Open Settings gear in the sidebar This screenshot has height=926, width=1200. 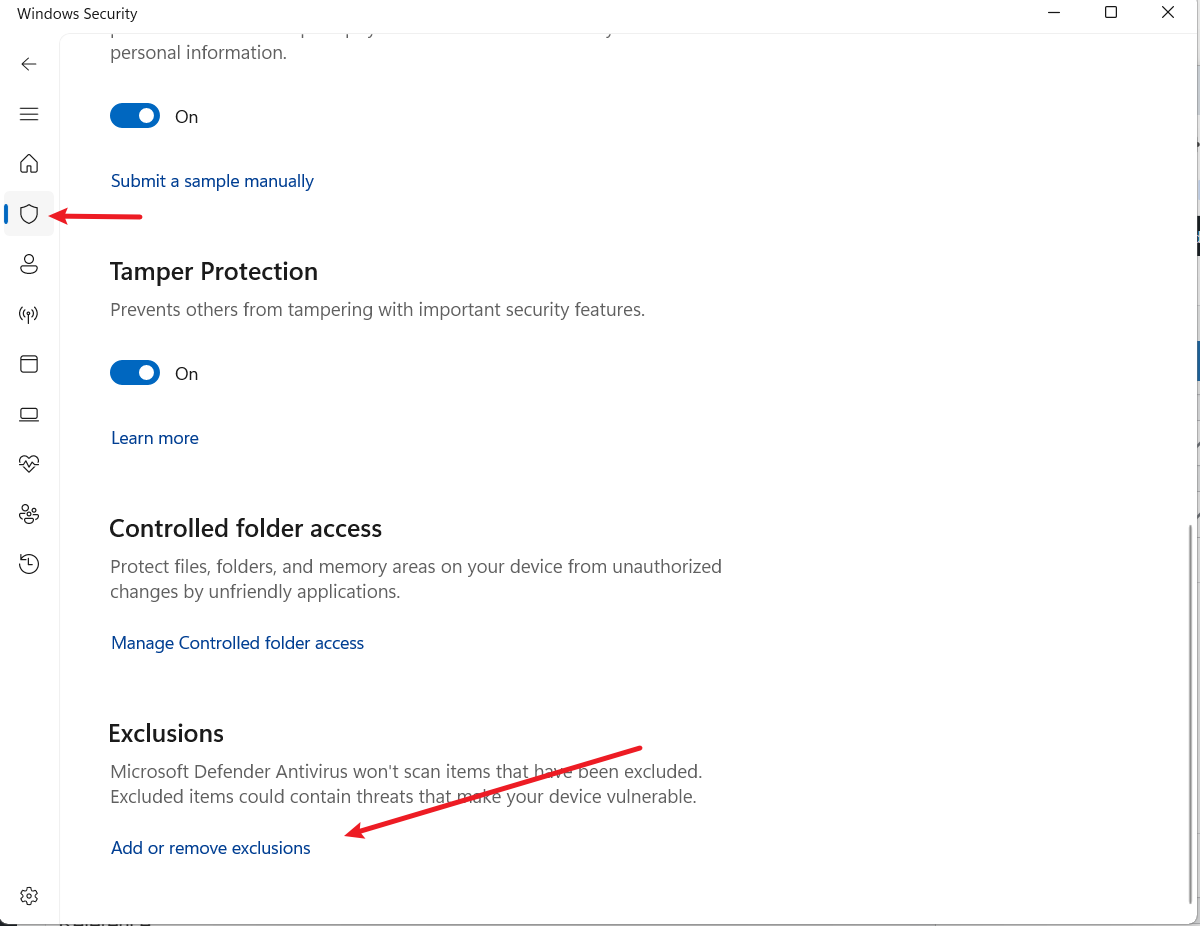(29, 895)
